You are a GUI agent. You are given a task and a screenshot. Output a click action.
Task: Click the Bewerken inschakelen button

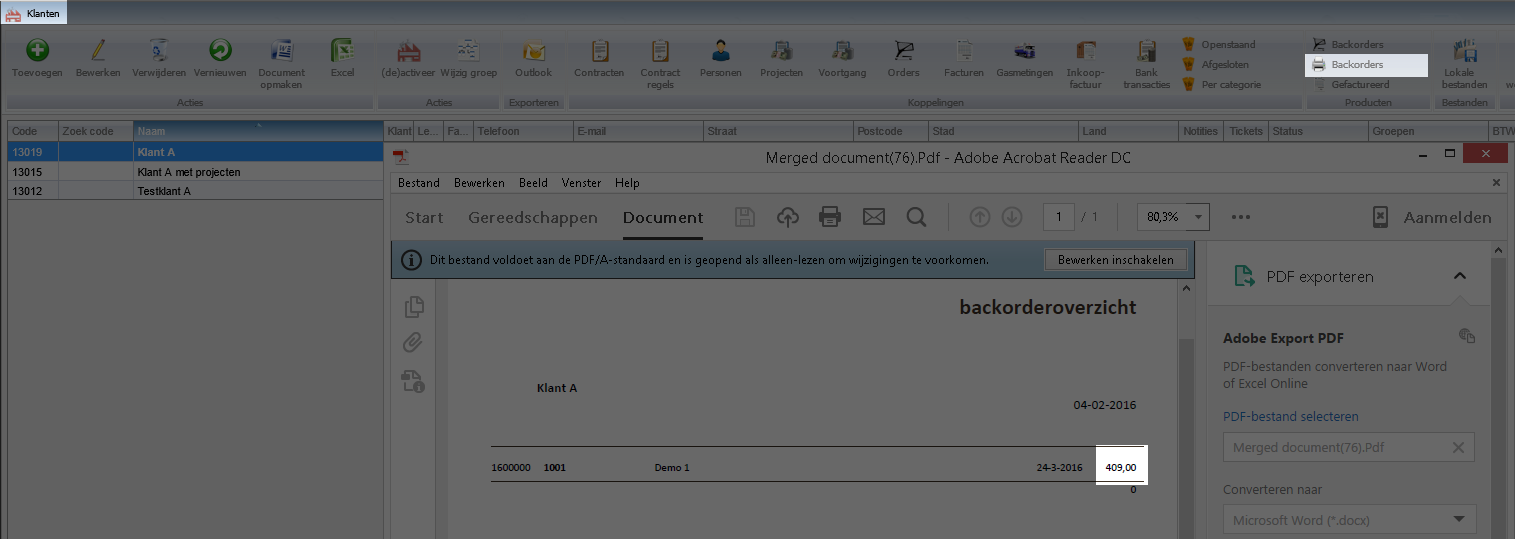[1115, 260]
